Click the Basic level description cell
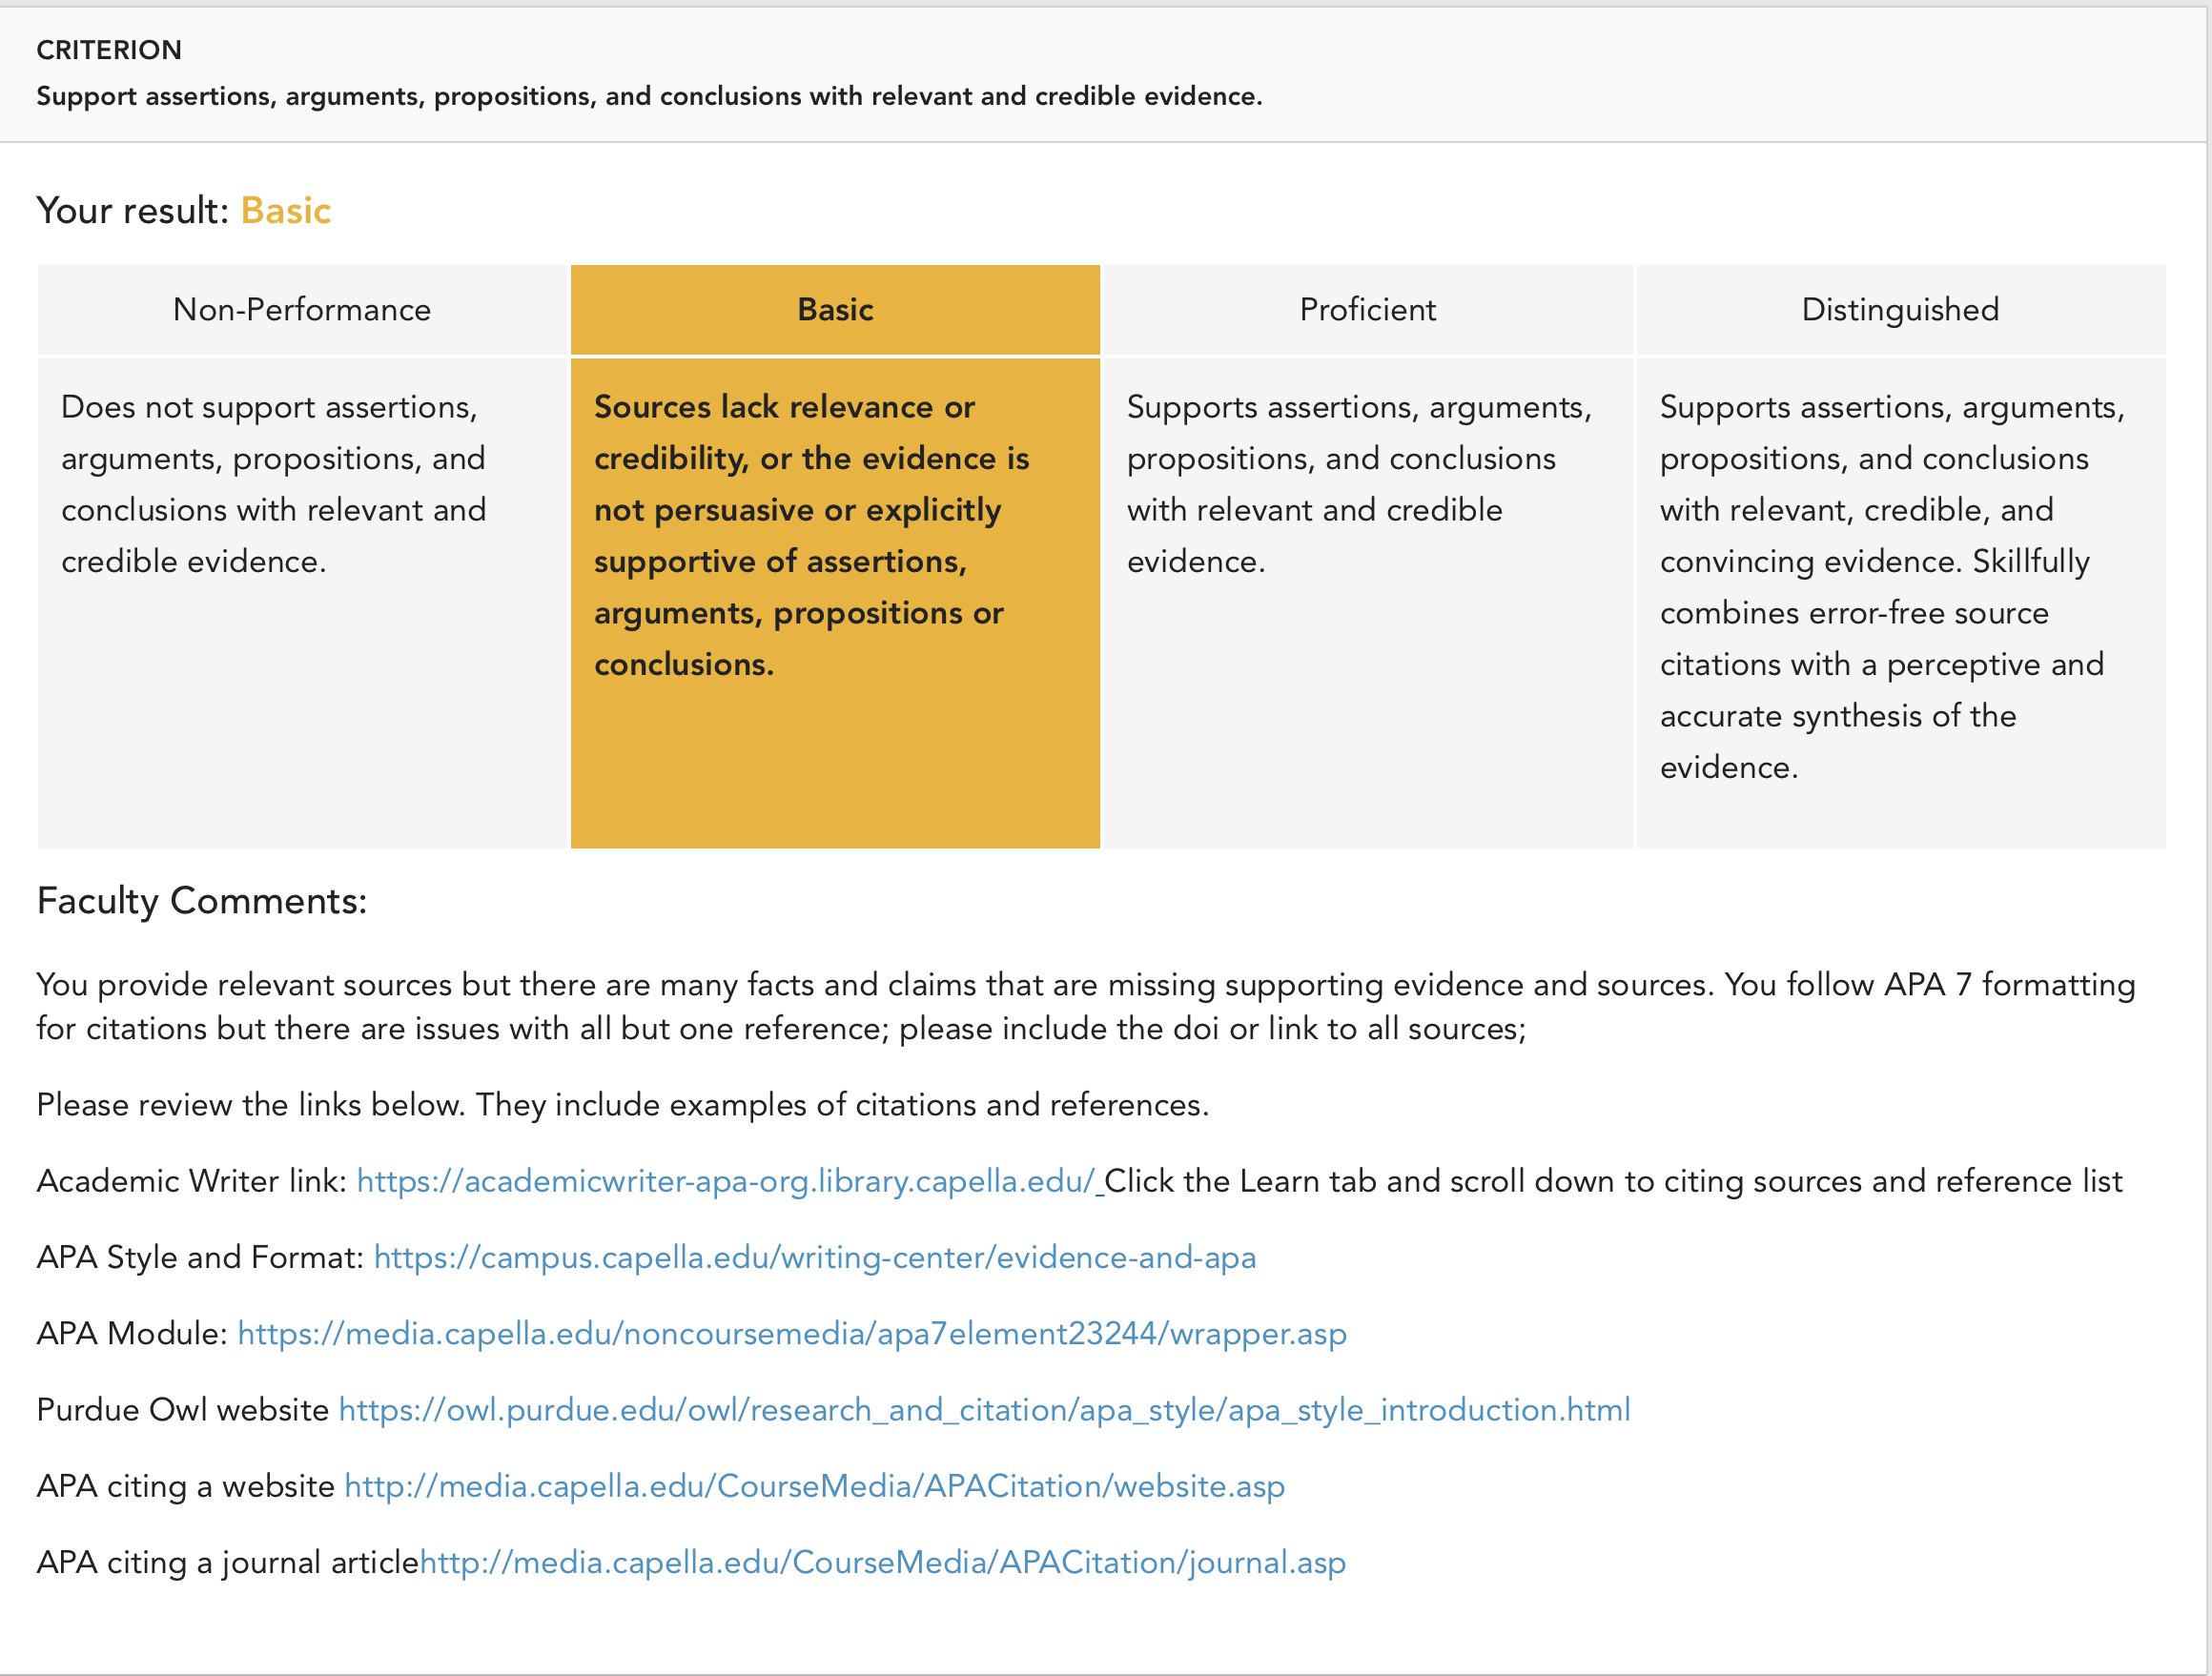2212x1676 pixels. click(835, 603)
